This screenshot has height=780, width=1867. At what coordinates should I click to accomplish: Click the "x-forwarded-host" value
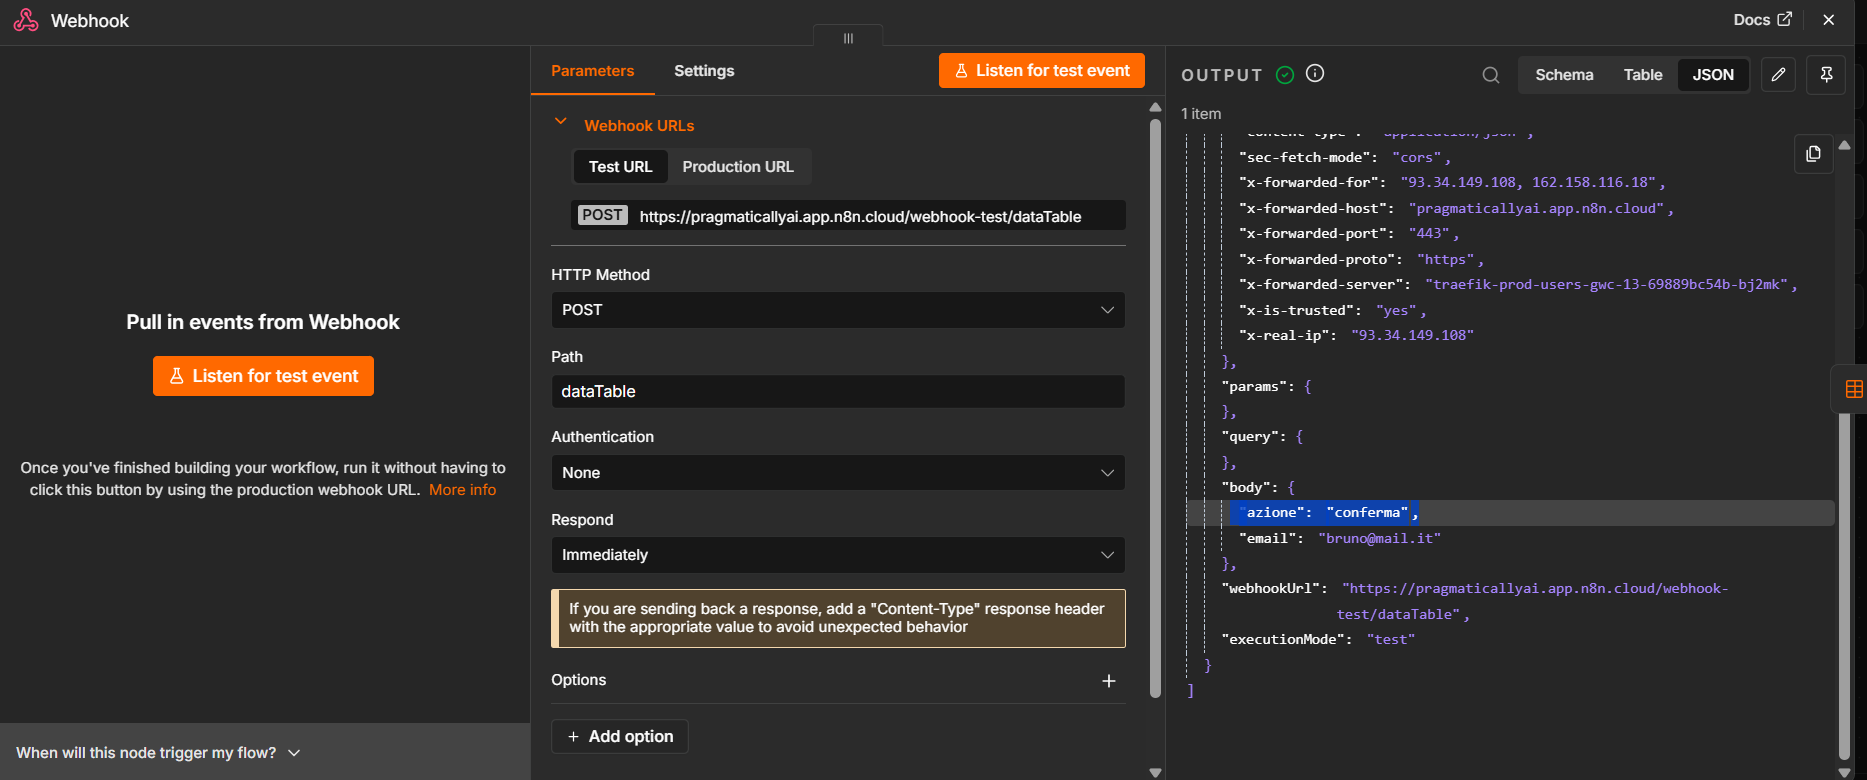point(1536,208)
